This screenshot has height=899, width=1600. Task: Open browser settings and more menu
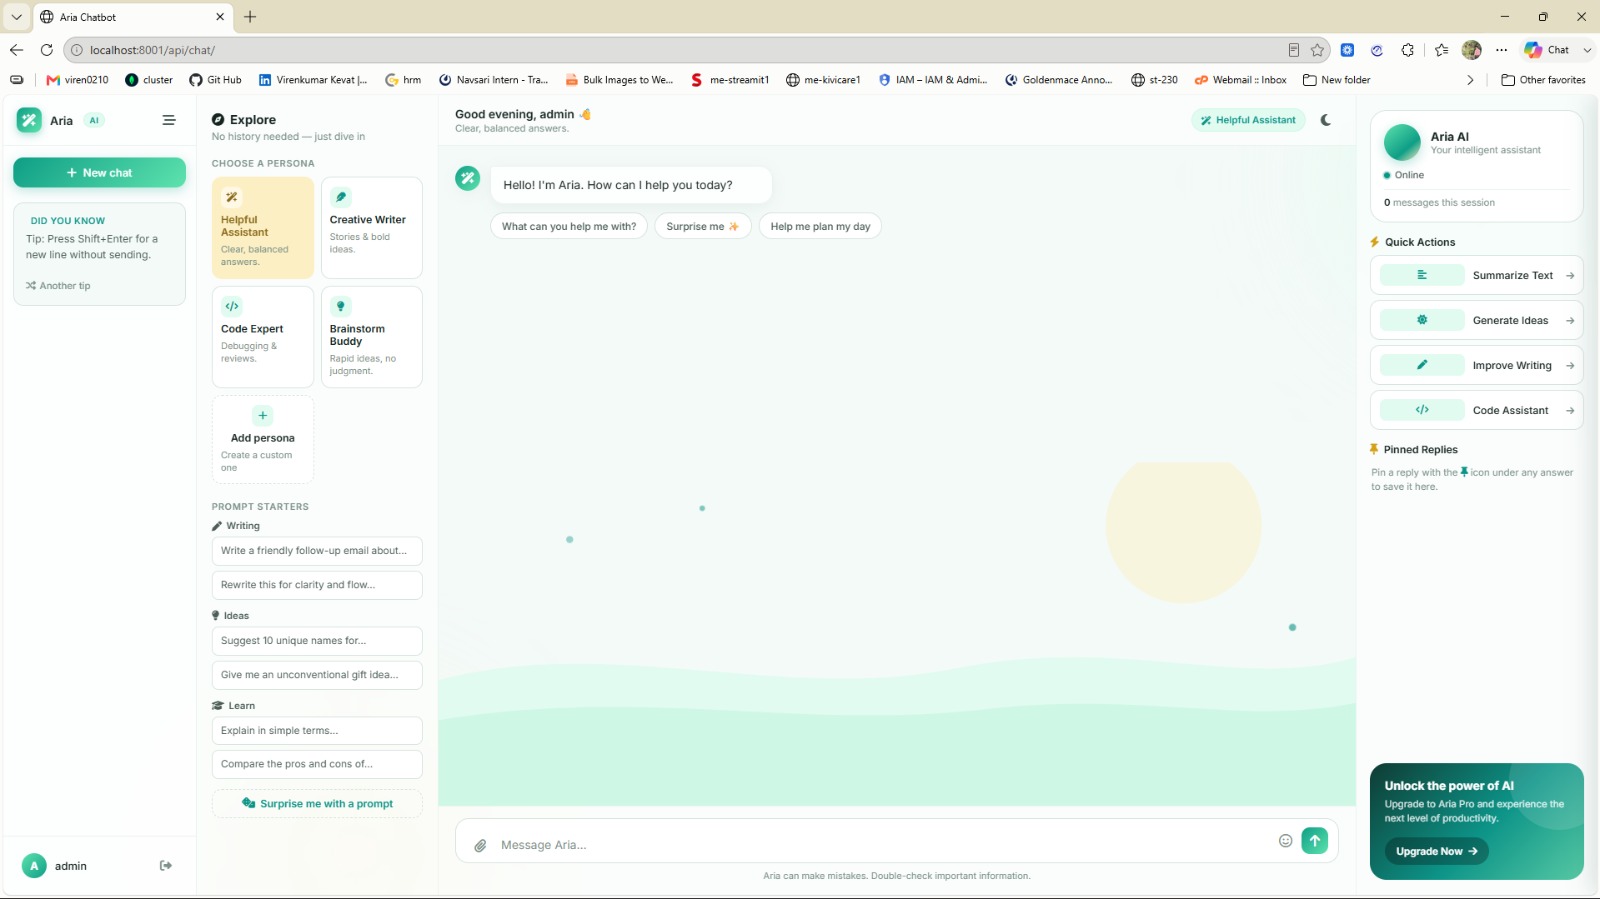click(1501, 50)
